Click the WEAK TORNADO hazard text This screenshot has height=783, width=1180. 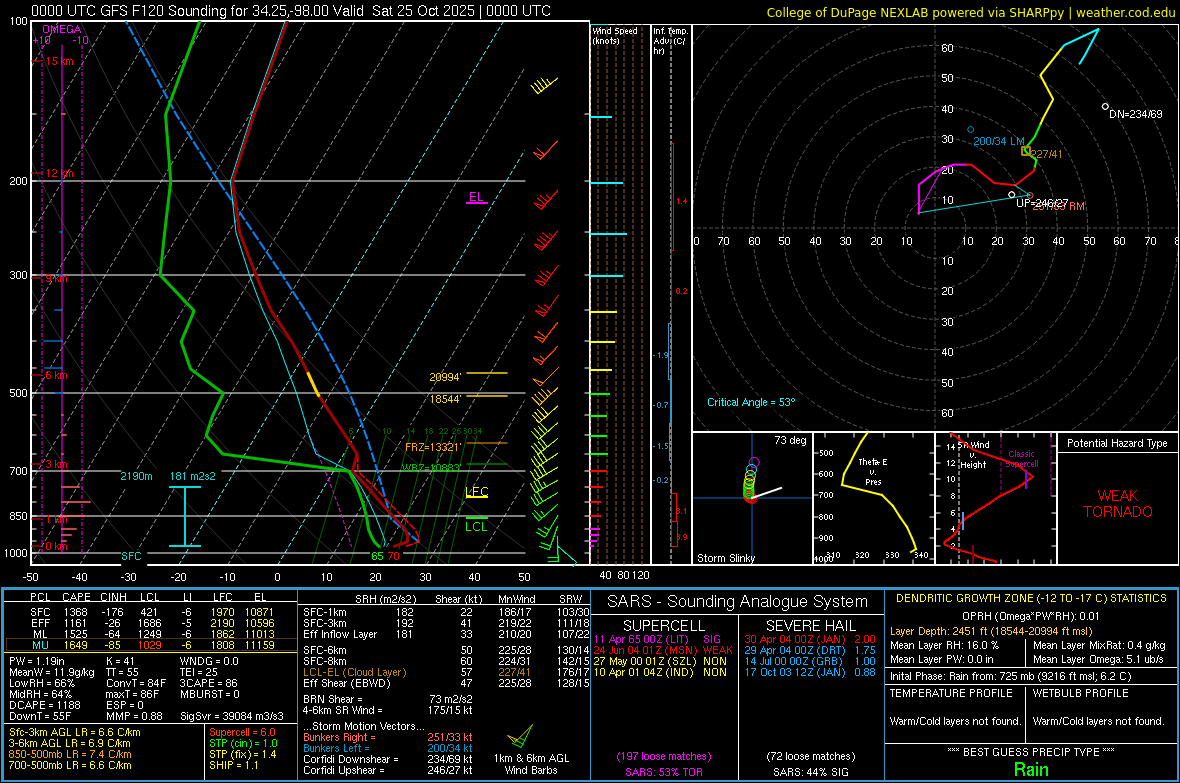pyautogui.click(x=1118, y=504)
